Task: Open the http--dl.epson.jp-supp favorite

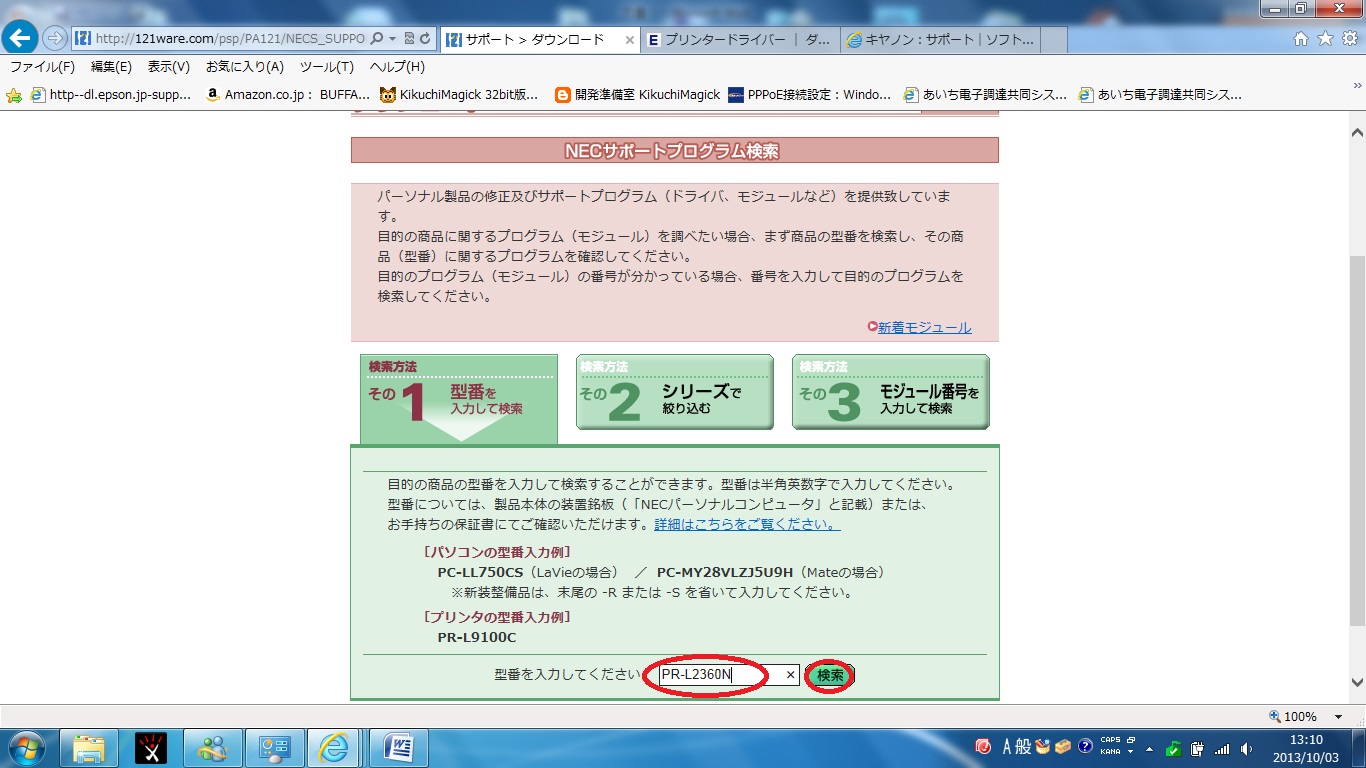Action: coord(111,95)
